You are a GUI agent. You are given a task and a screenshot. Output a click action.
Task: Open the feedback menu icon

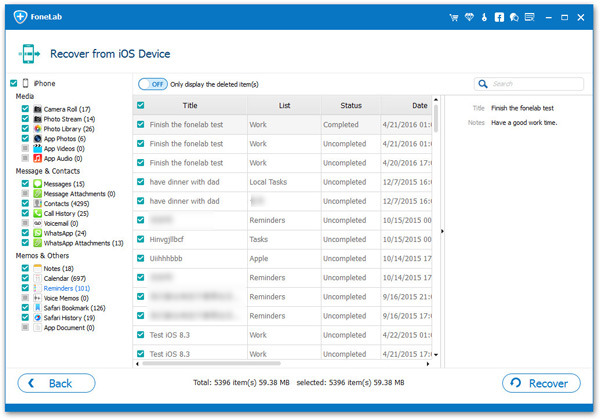coord(530,17)
